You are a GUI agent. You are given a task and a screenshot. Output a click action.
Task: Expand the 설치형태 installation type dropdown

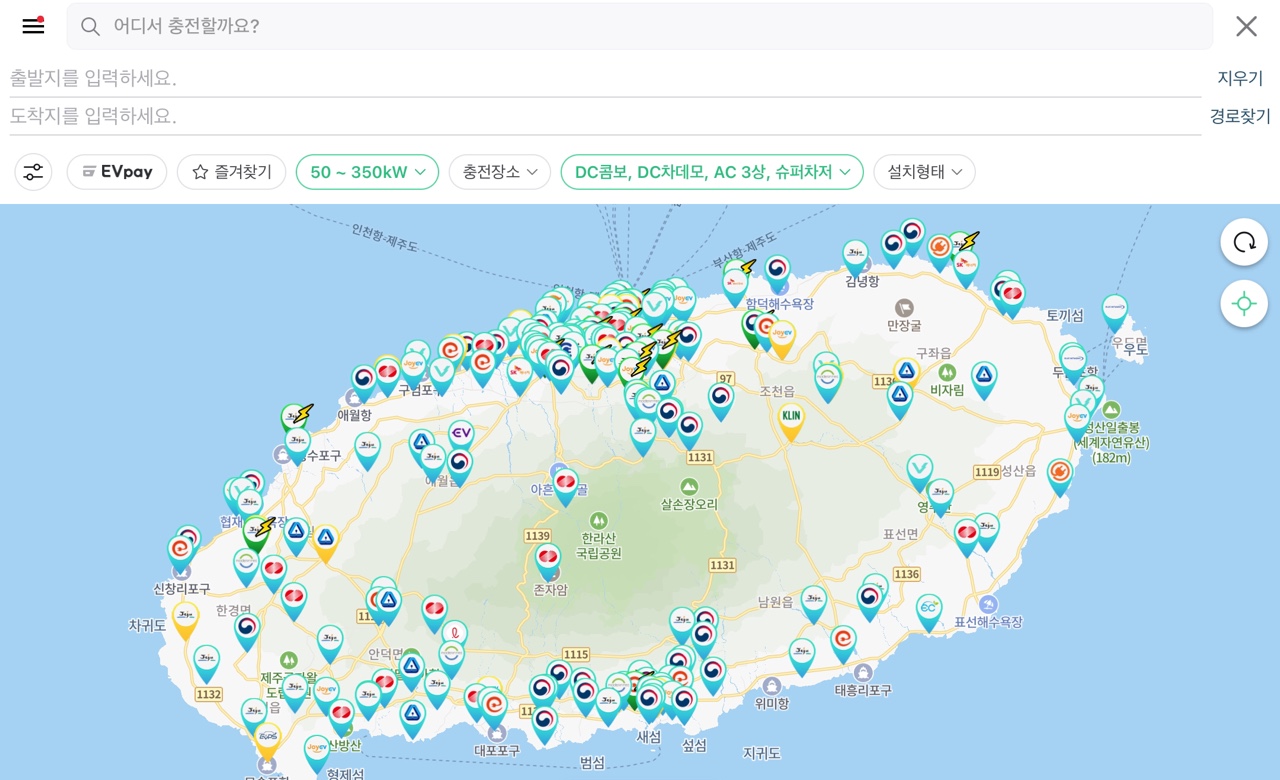coord(924,172)
